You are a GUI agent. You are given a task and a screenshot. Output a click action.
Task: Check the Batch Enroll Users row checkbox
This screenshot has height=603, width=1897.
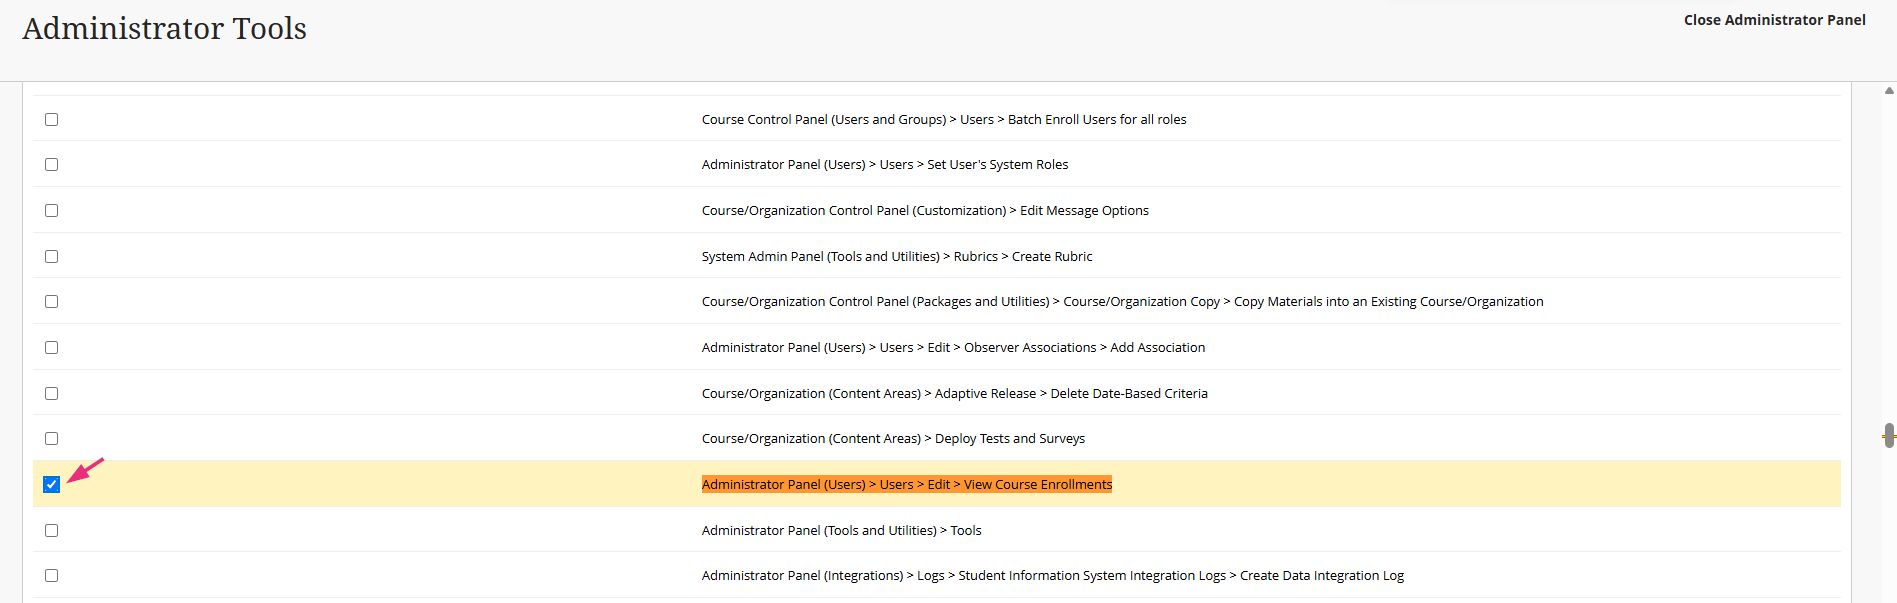pos(52,120)
